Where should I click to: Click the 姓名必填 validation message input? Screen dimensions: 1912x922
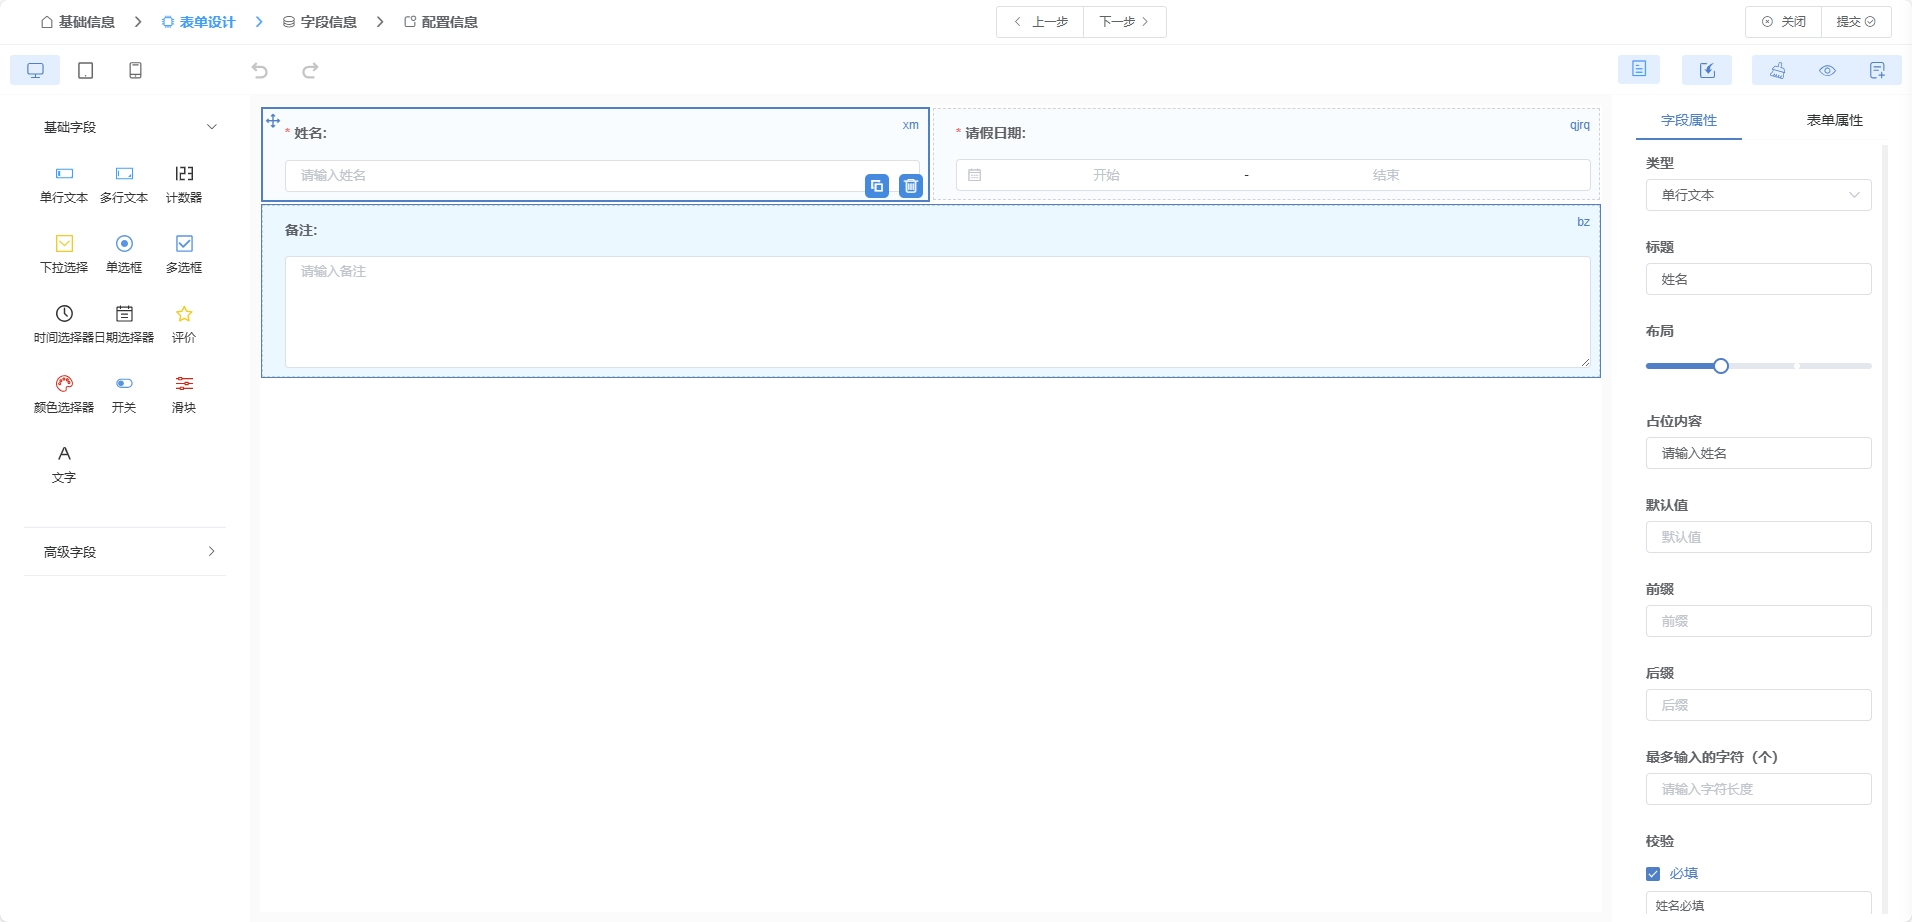click(x=1758, y=905)
